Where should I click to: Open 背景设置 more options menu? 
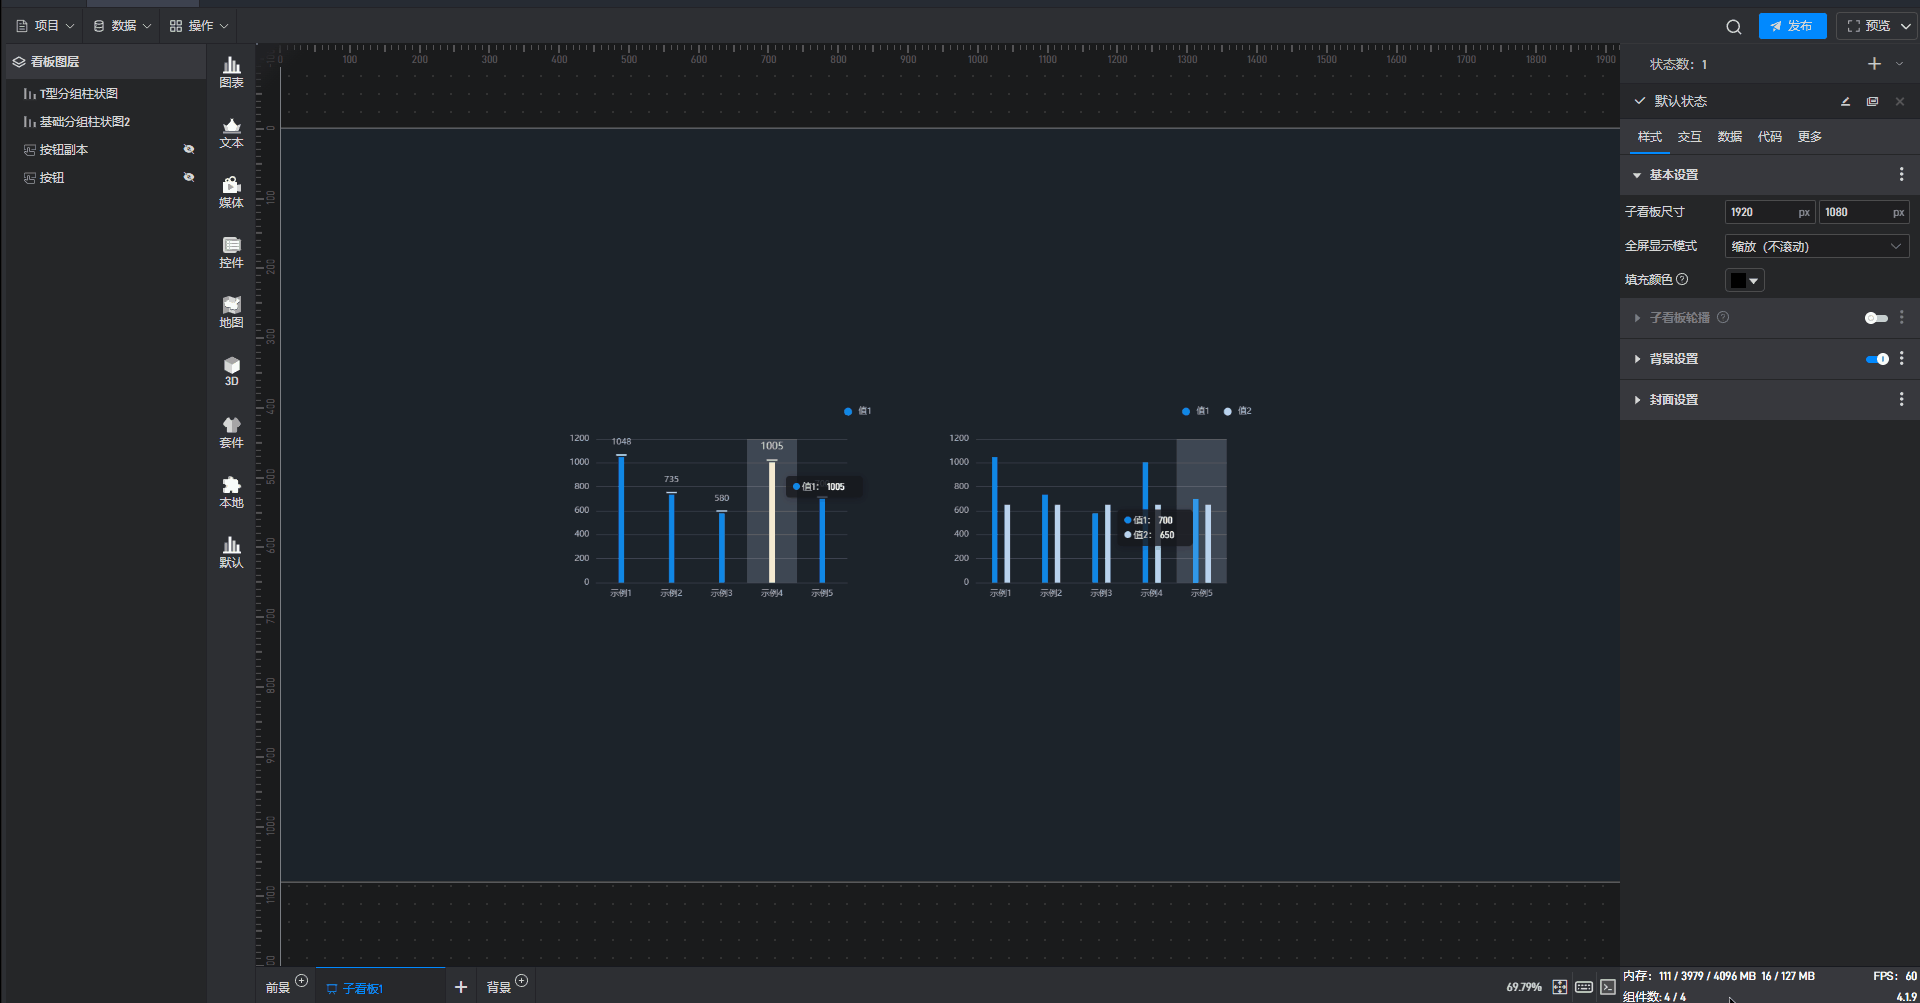(1901, 359)
